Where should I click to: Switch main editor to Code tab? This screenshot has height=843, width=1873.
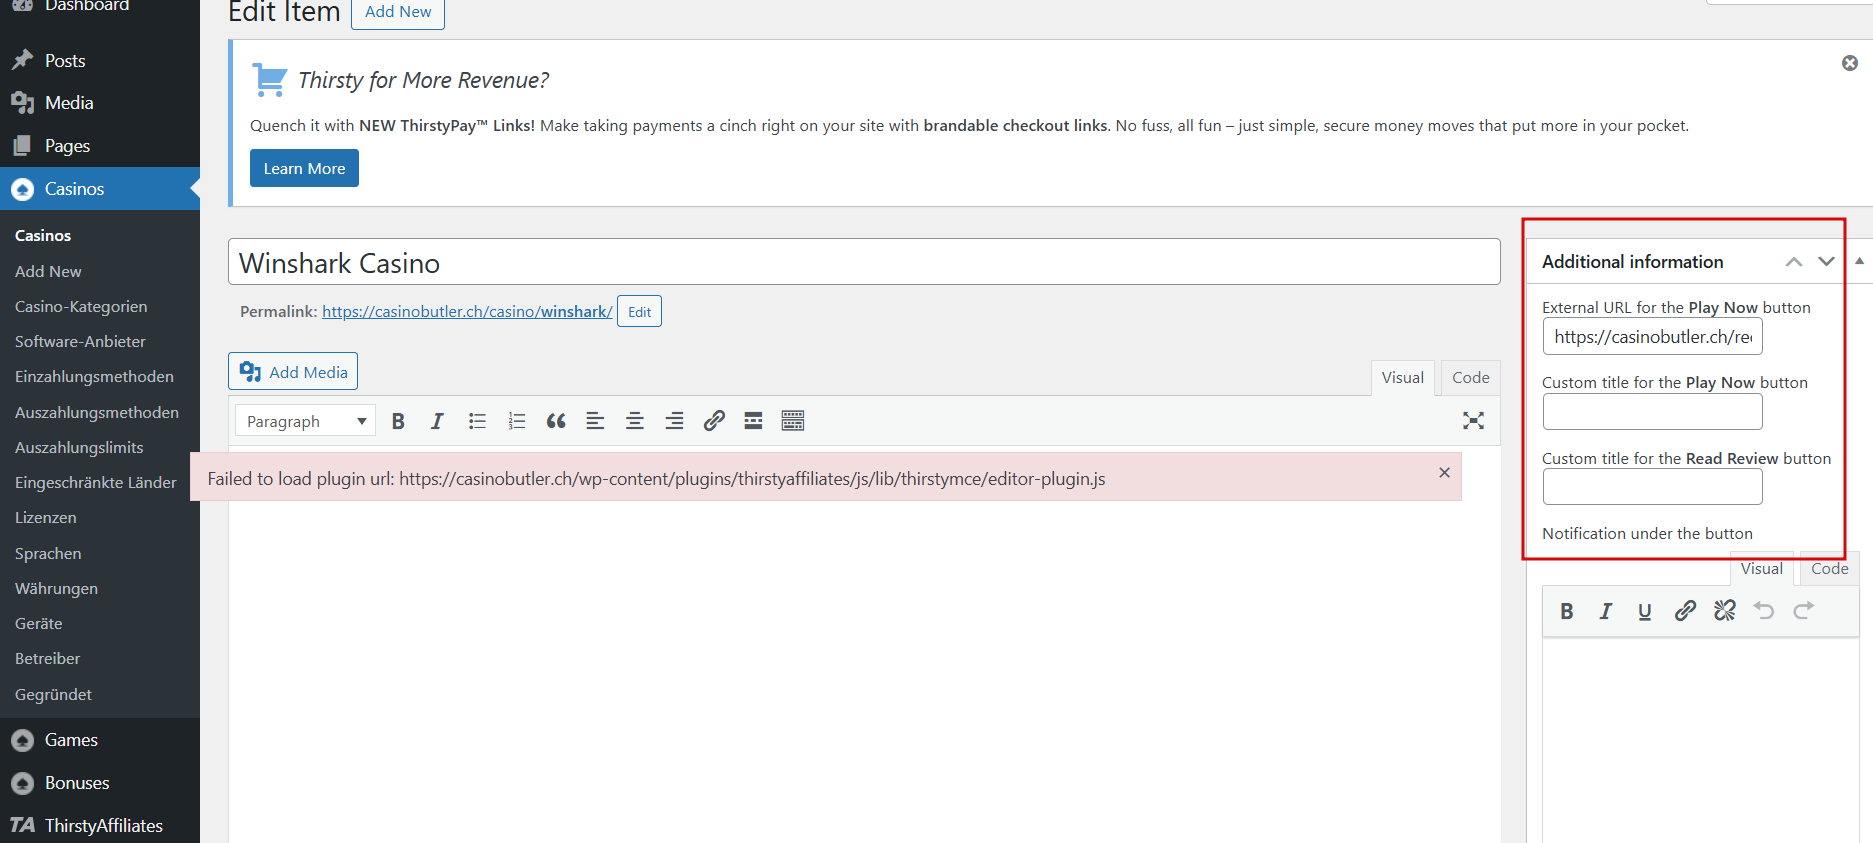point(1470,378)
